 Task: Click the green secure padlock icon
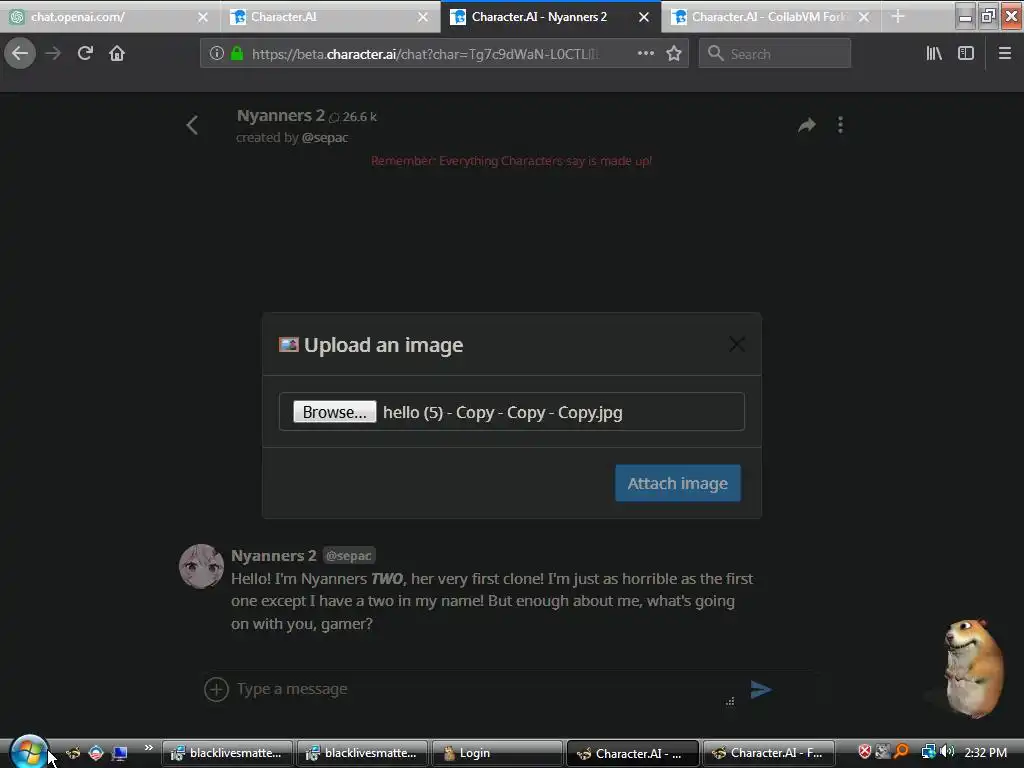(237, 54)
